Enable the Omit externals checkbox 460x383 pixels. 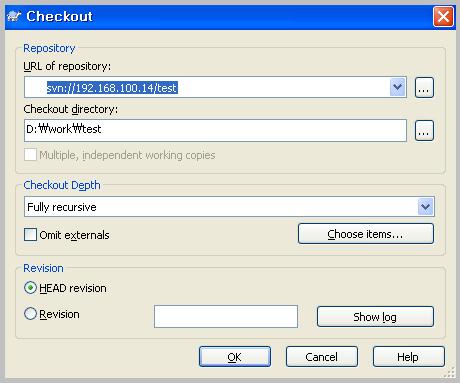(x=30, y=234)
